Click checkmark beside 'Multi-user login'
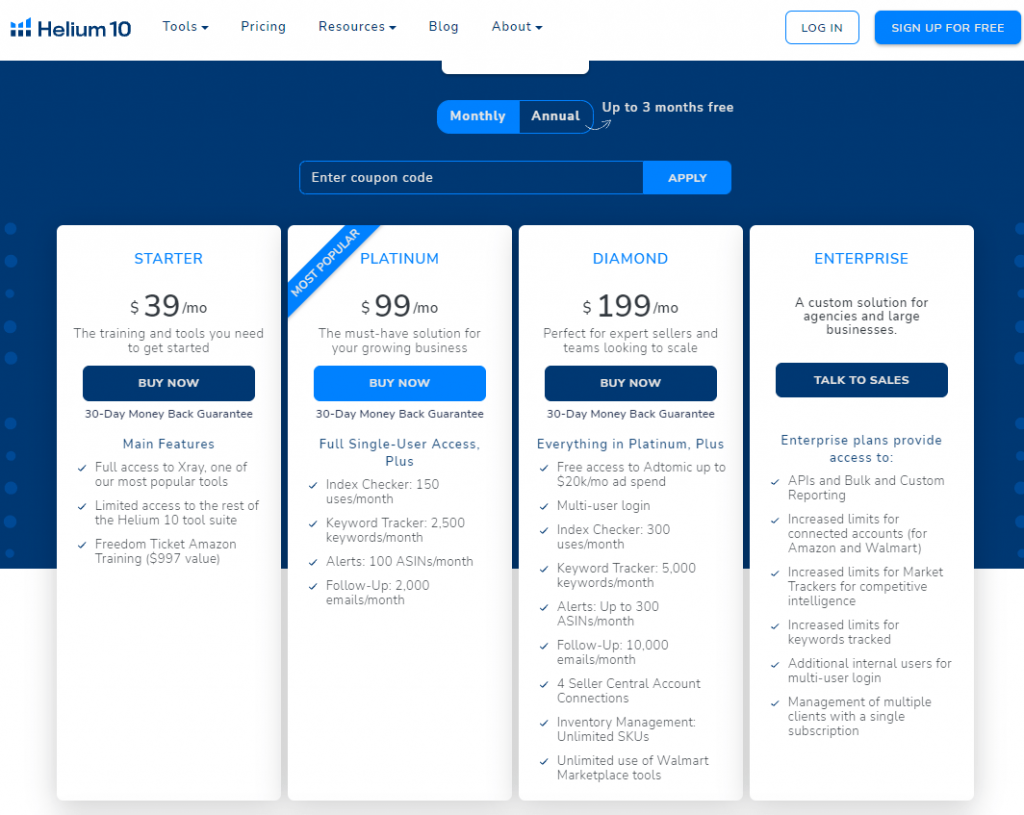Image resolution: width=1024 pixels, height=815 pixels. [x=544, y=507]
